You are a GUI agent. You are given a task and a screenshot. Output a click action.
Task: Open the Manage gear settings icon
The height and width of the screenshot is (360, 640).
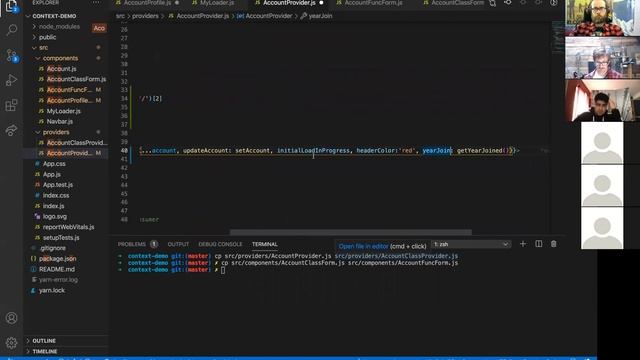tap(11, 343)
